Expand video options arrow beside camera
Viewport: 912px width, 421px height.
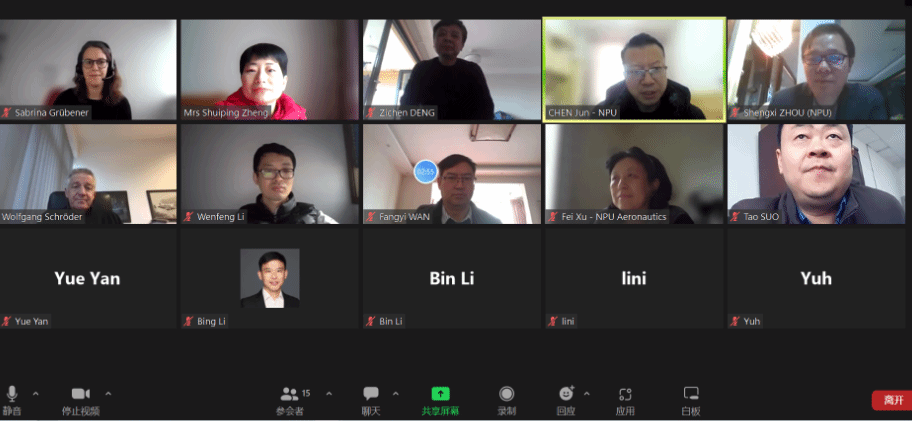(x=108, y=394)
